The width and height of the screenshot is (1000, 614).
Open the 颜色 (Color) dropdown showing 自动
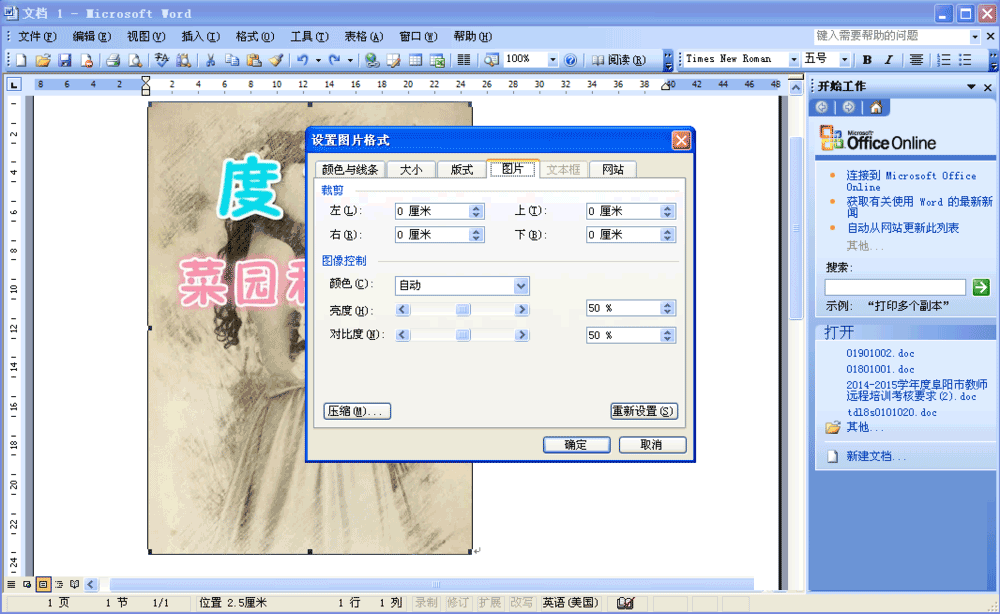coord(519,286)
